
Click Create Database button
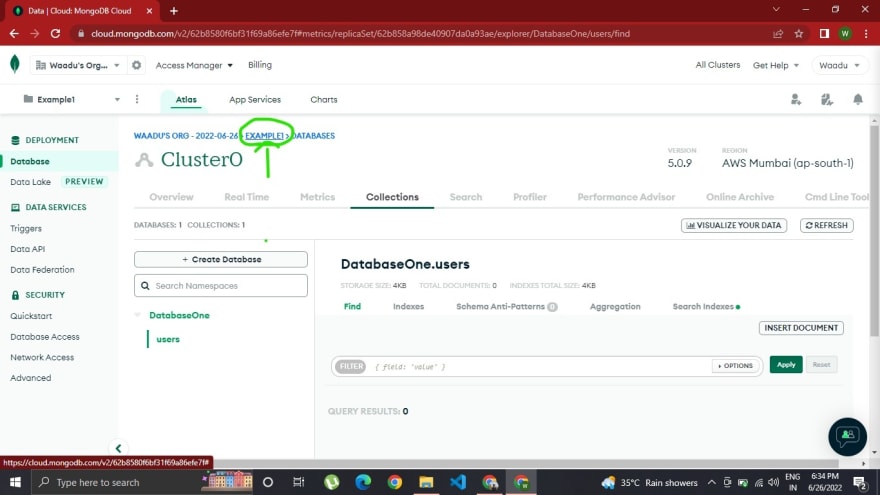tap(221, 259)
